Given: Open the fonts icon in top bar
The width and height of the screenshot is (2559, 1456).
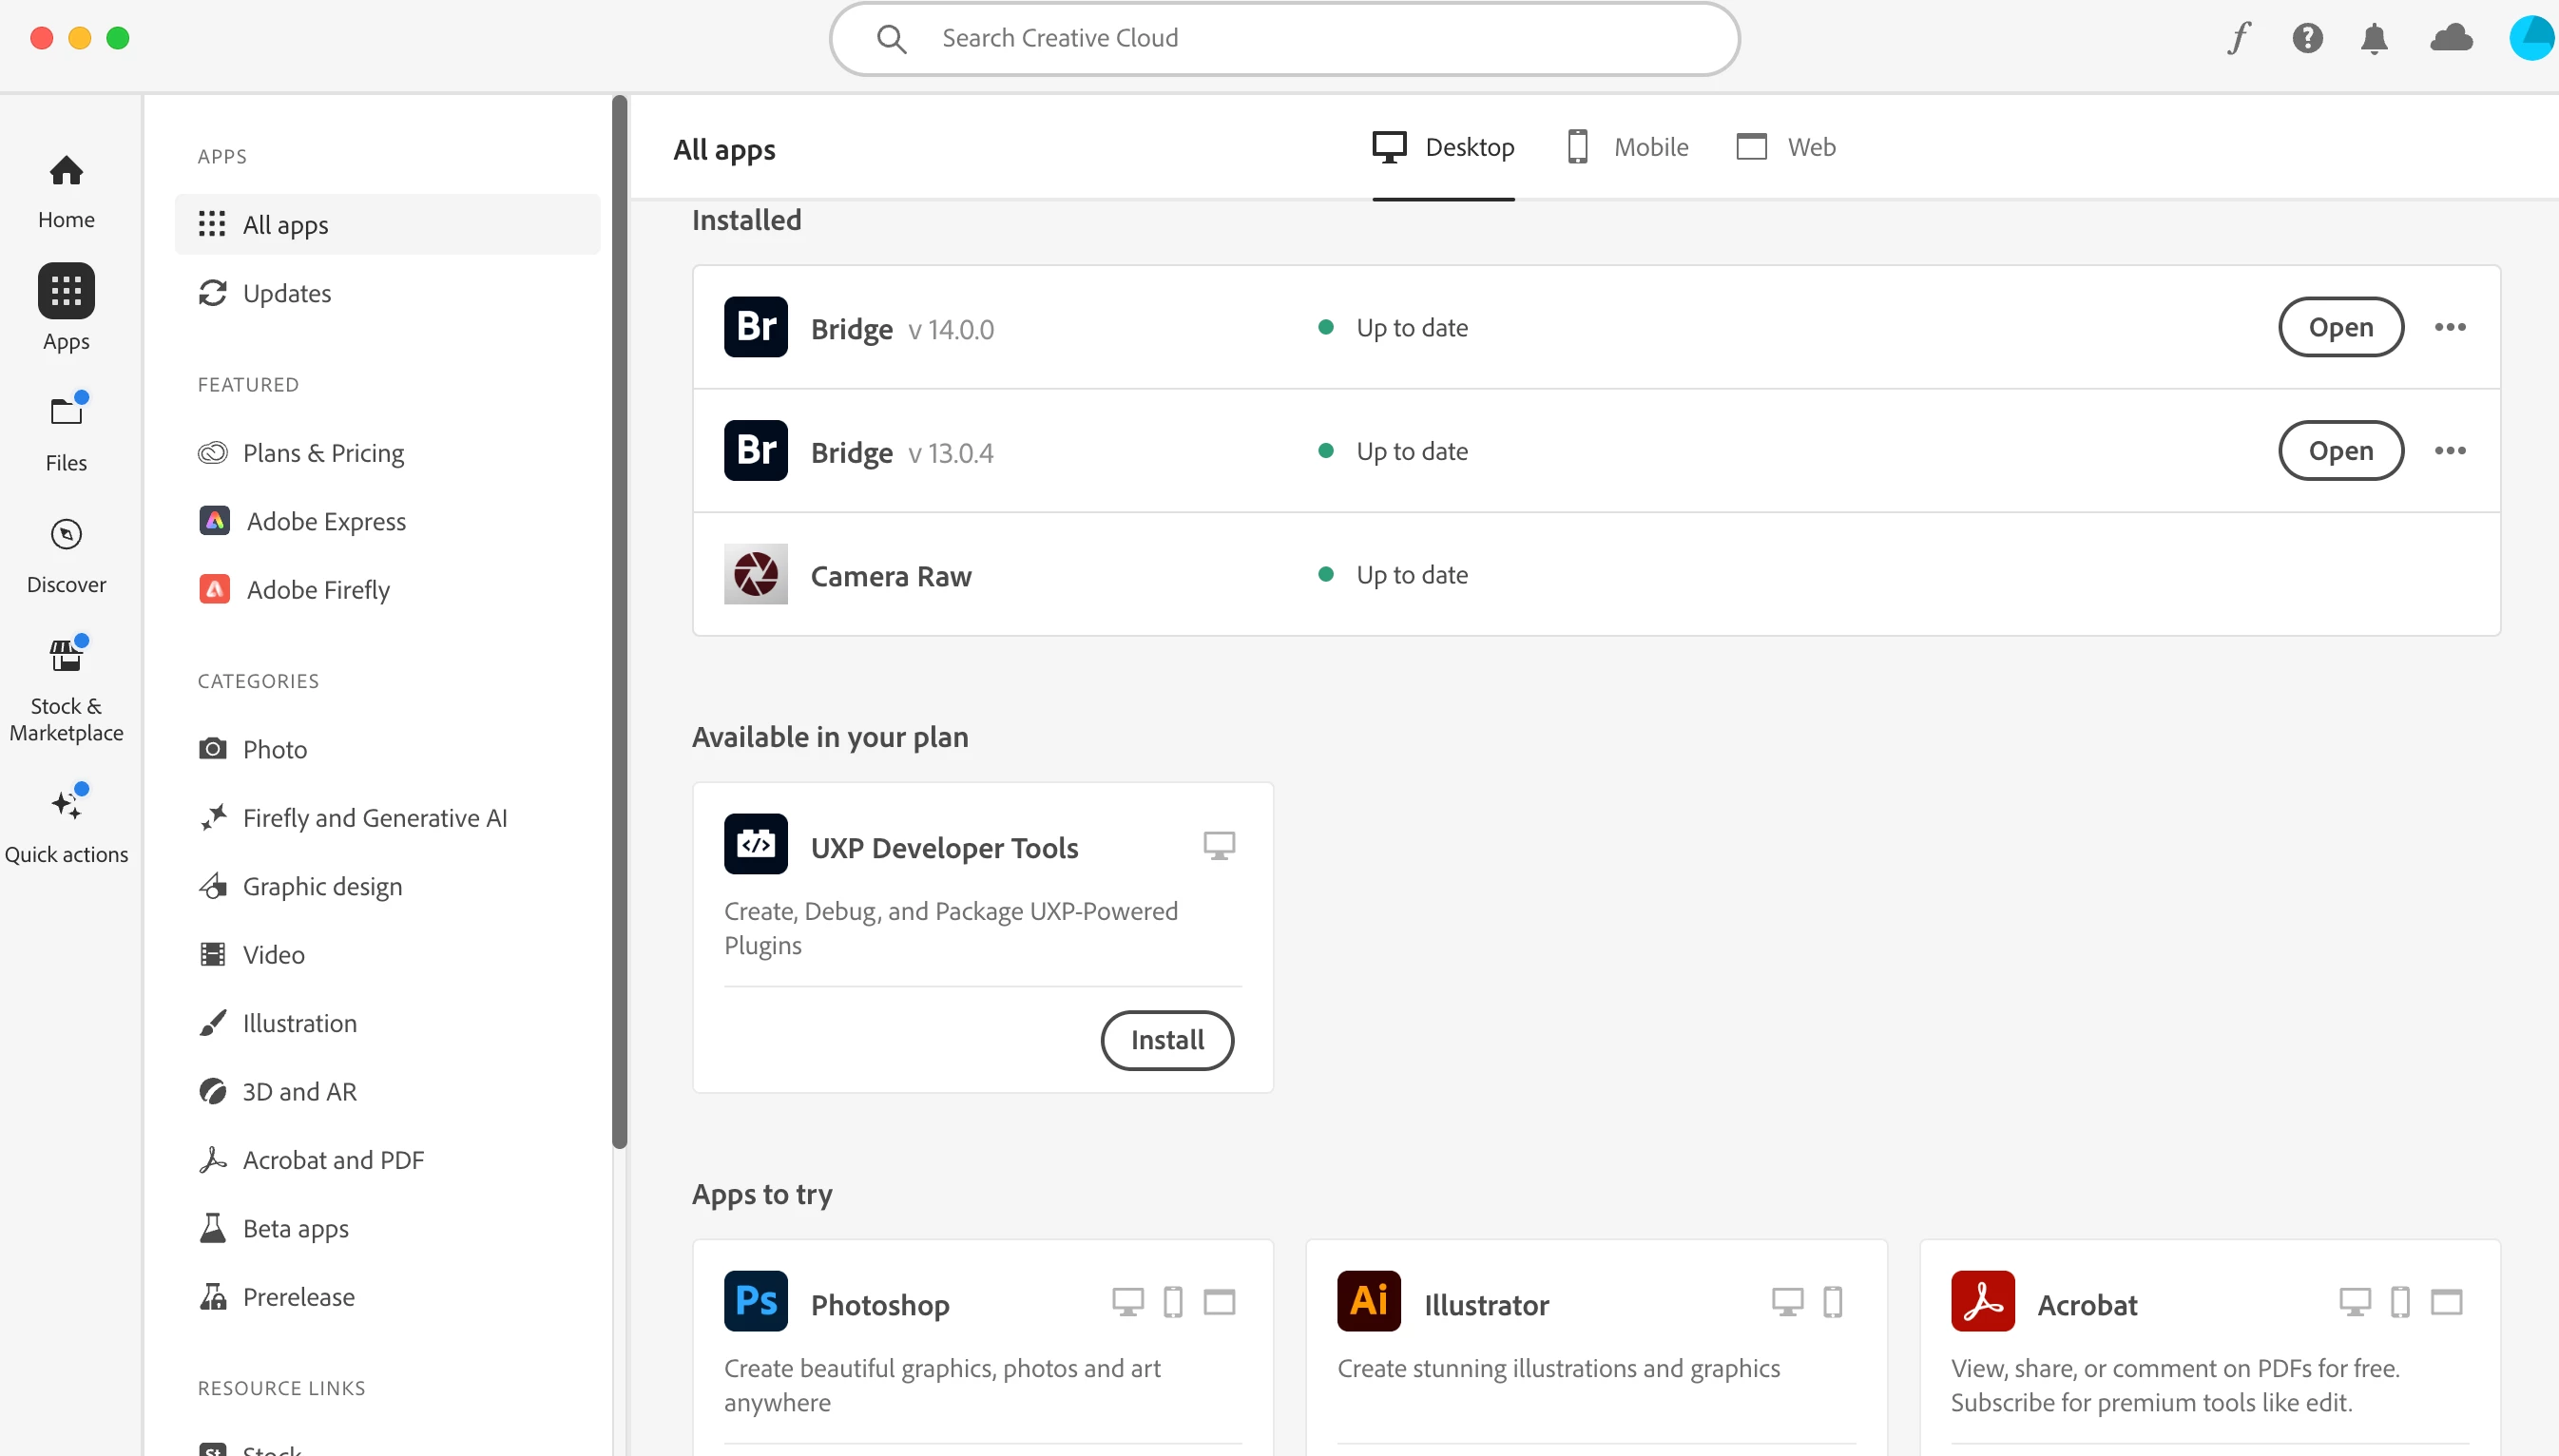Looking at the screenshot, I should click(x=2239, y=38).
